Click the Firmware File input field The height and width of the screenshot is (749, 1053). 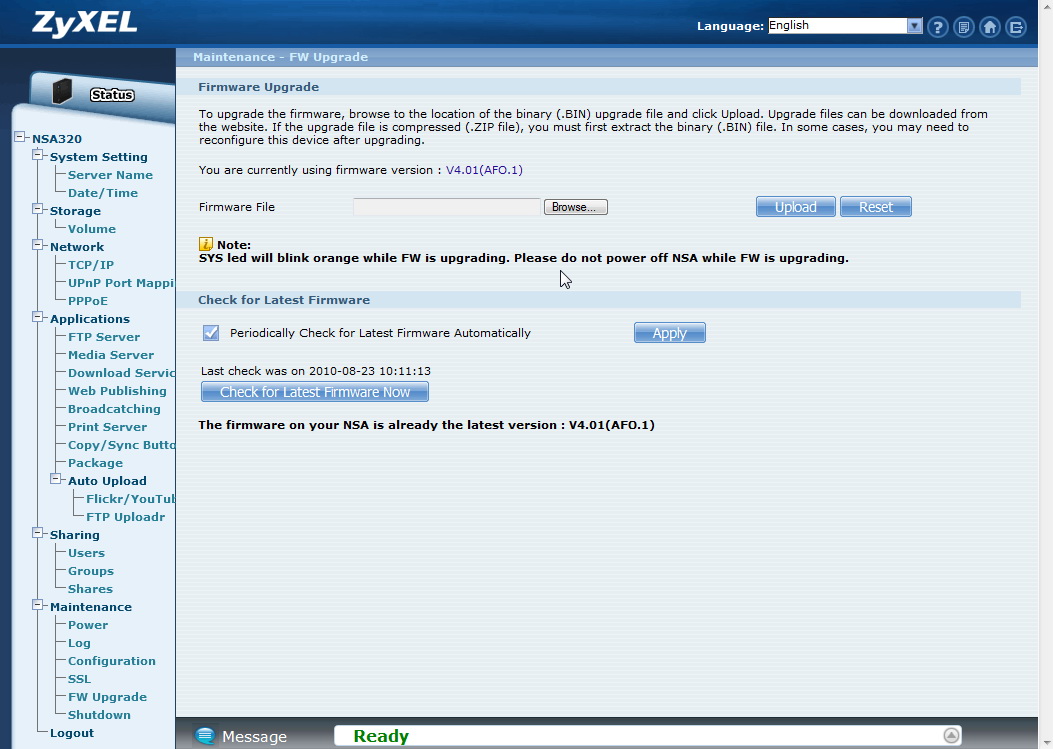(x=447, y=207)
